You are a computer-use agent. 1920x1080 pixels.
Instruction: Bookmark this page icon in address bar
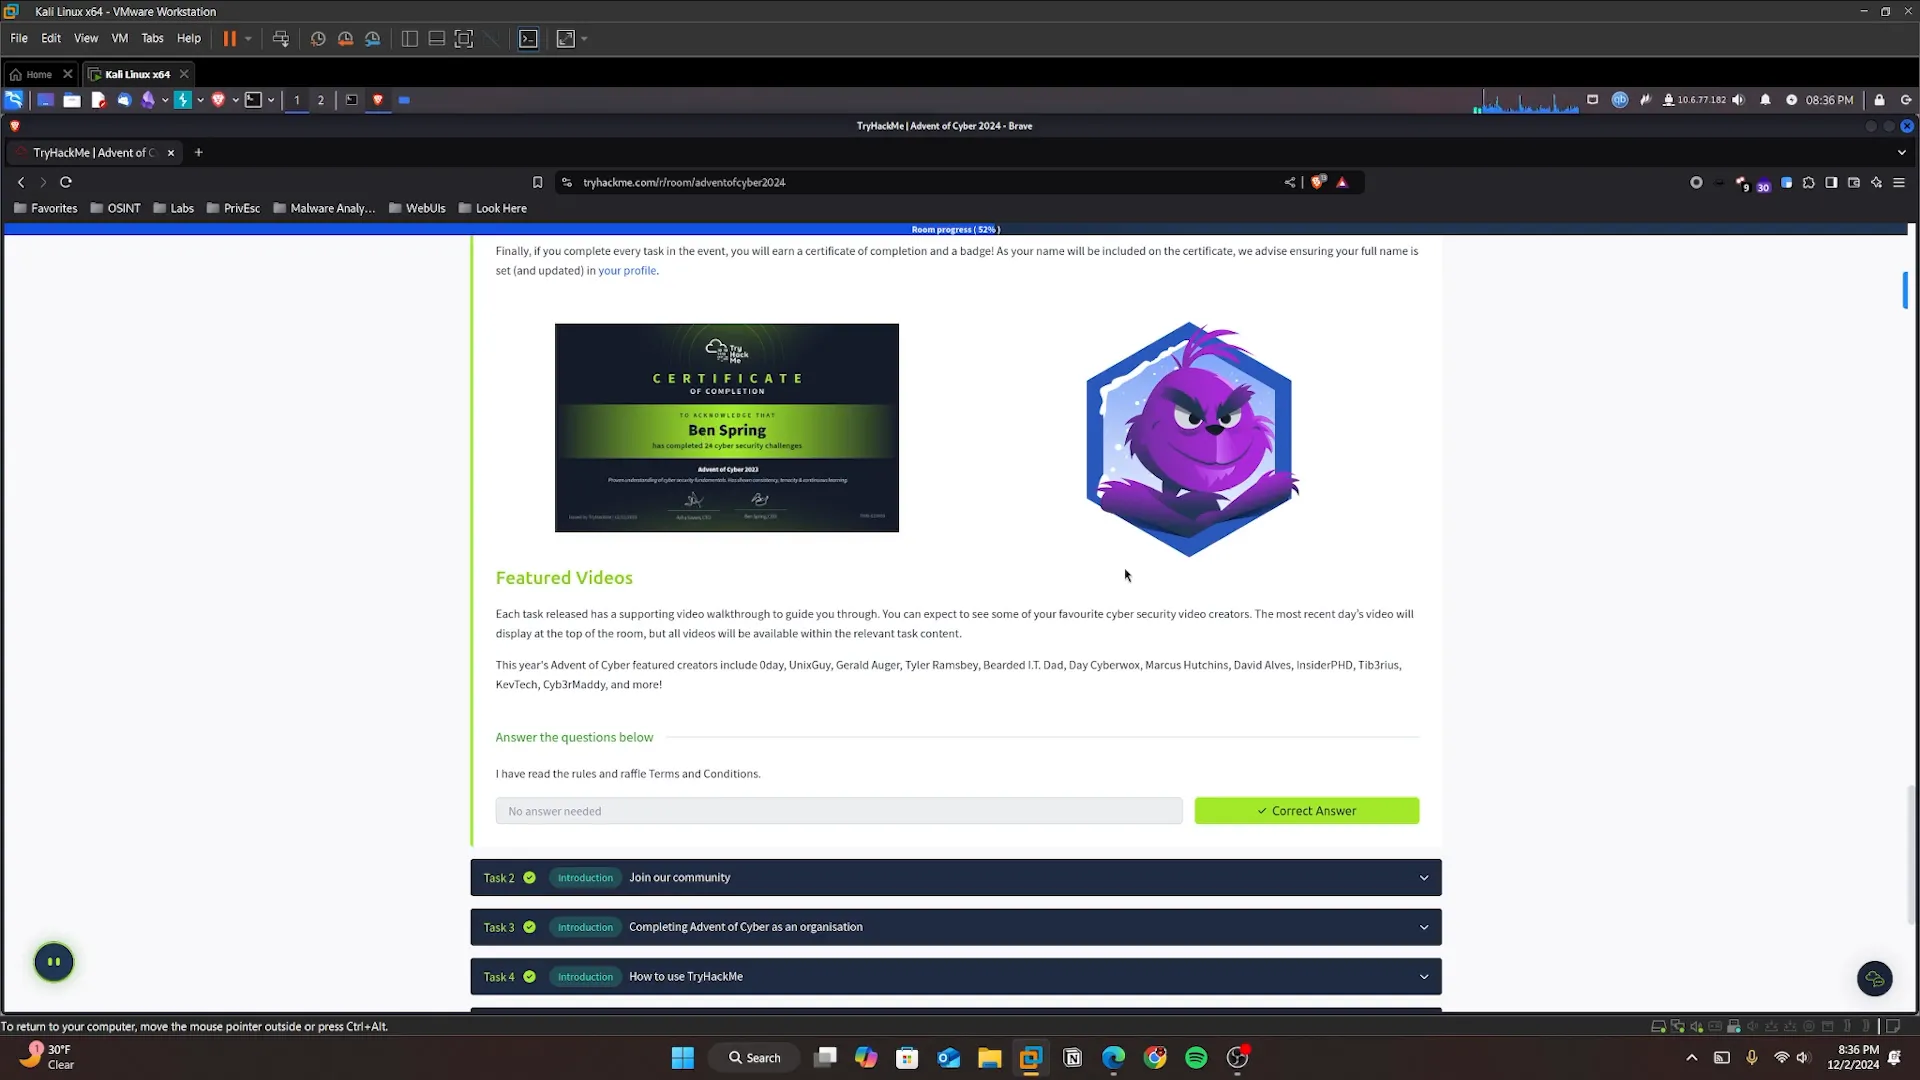pos(537,182)
